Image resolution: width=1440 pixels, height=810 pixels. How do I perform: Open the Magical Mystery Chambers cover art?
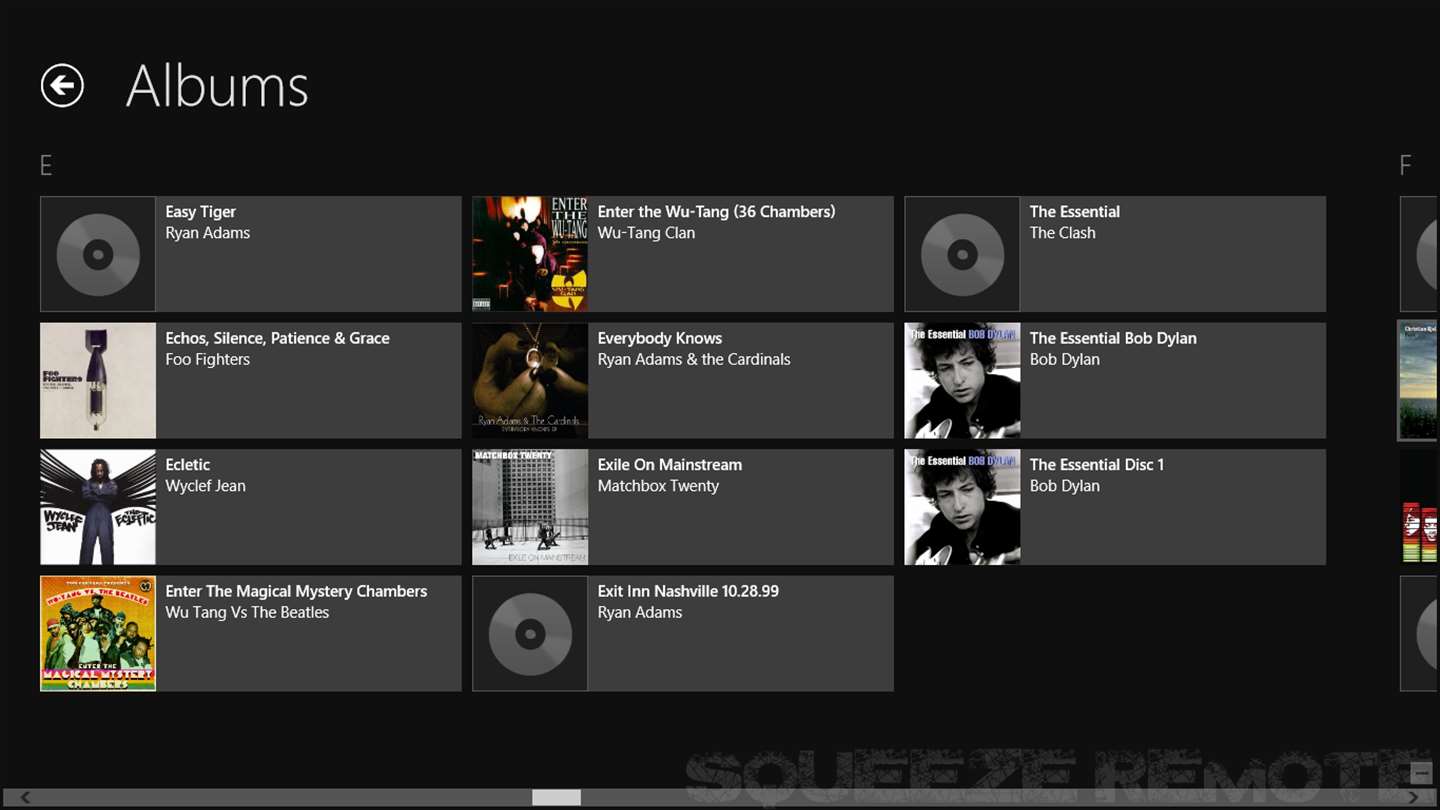pyautogui.click(x=98, y=633)
